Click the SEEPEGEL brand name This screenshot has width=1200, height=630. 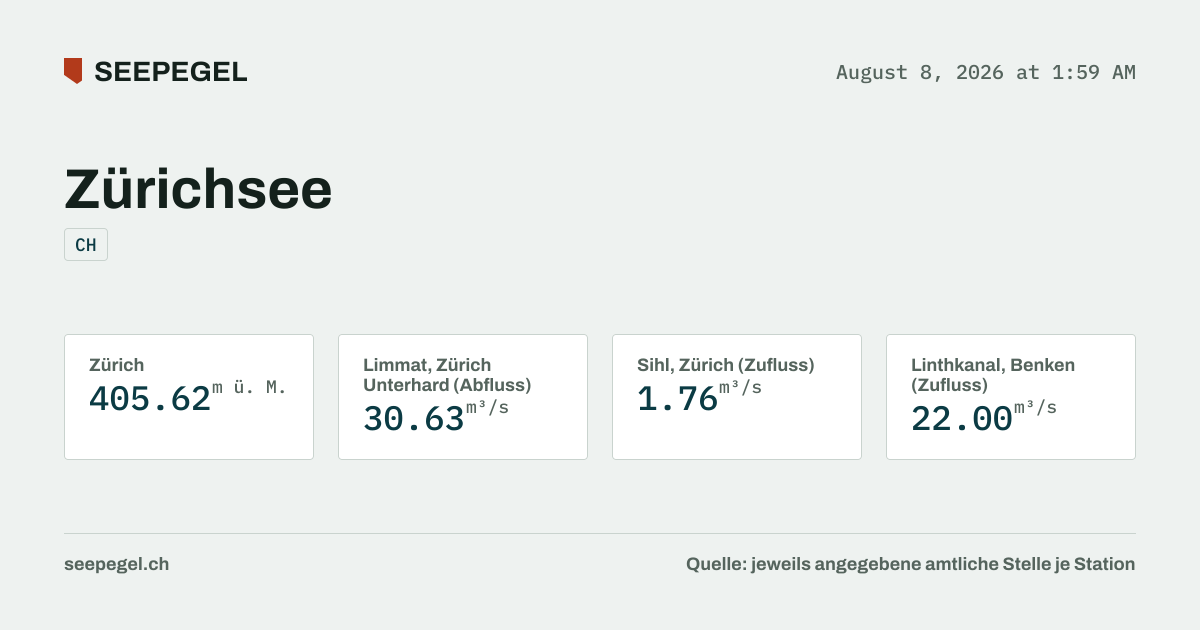pos(171,72)
